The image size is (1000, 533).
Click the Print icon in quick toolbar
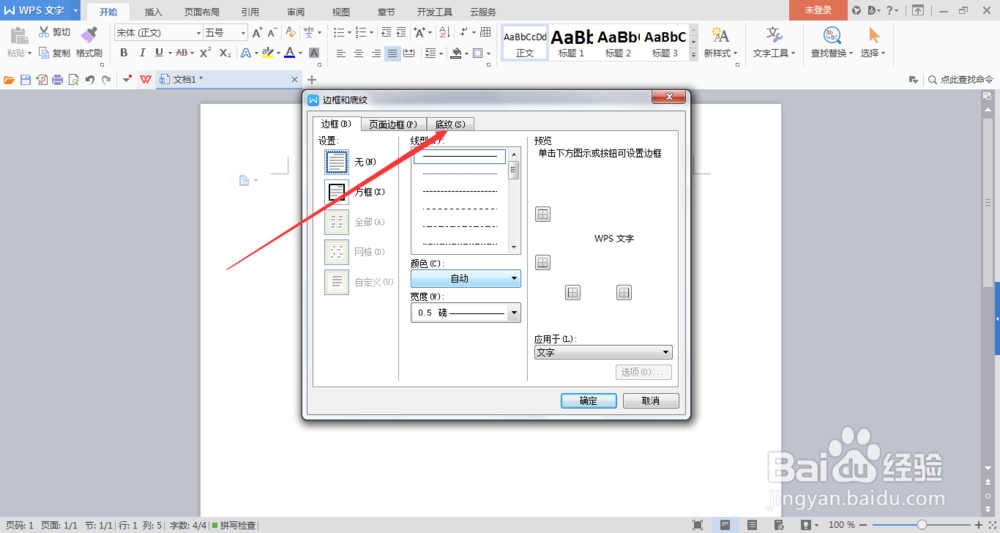click(57, 80)
